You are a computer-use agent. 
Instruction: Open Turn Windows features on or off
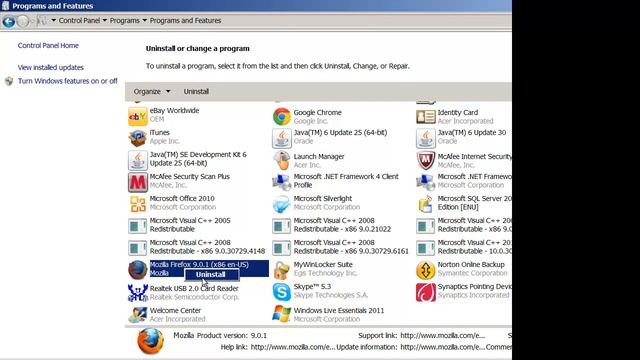[x=68, y=81]
